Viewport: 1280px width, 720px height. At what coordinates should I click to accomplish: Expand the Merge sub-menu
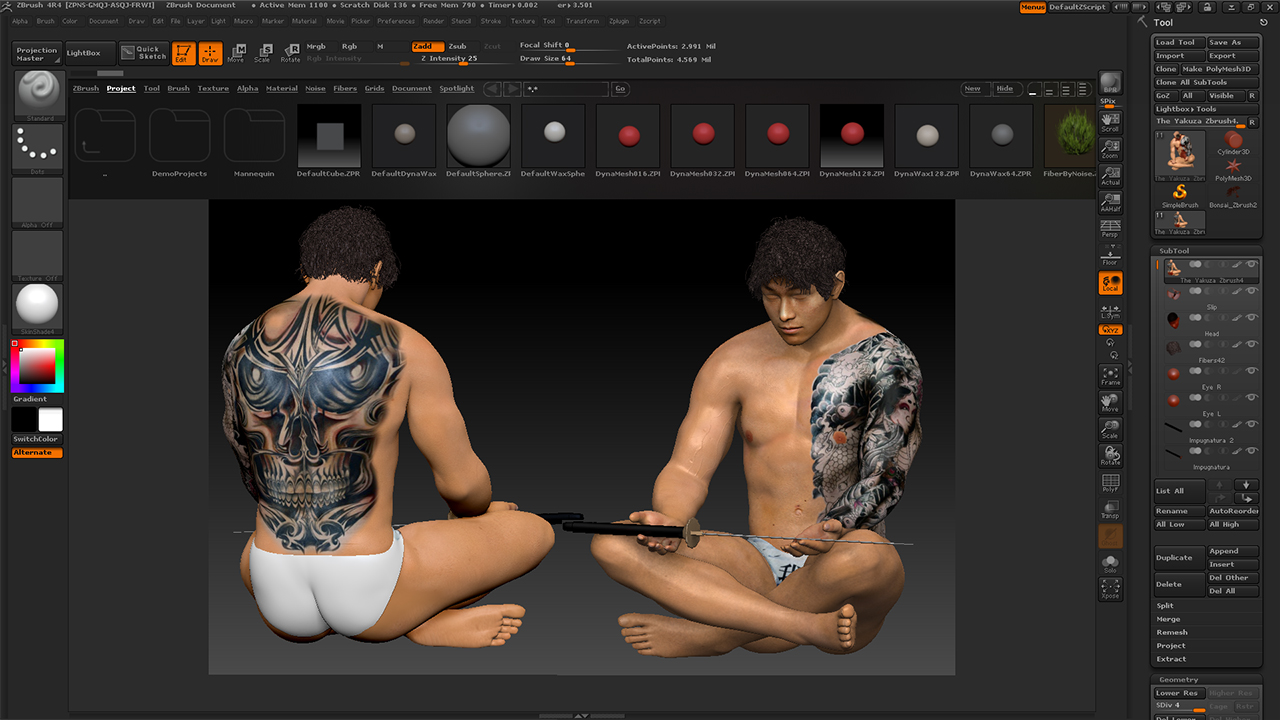(1169, 619)
